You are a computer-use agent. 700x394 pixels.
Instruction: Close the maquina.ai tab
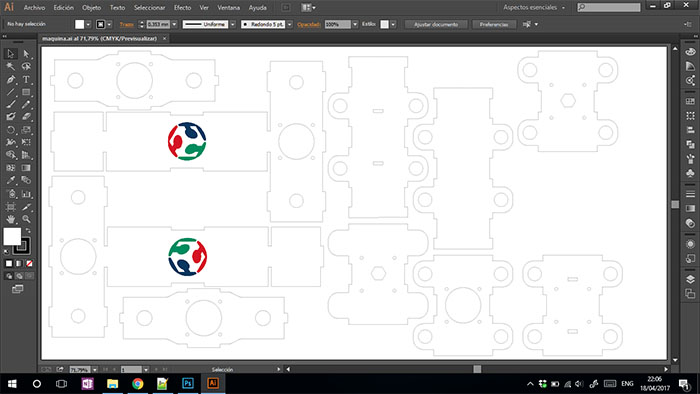tap(164, 39)
